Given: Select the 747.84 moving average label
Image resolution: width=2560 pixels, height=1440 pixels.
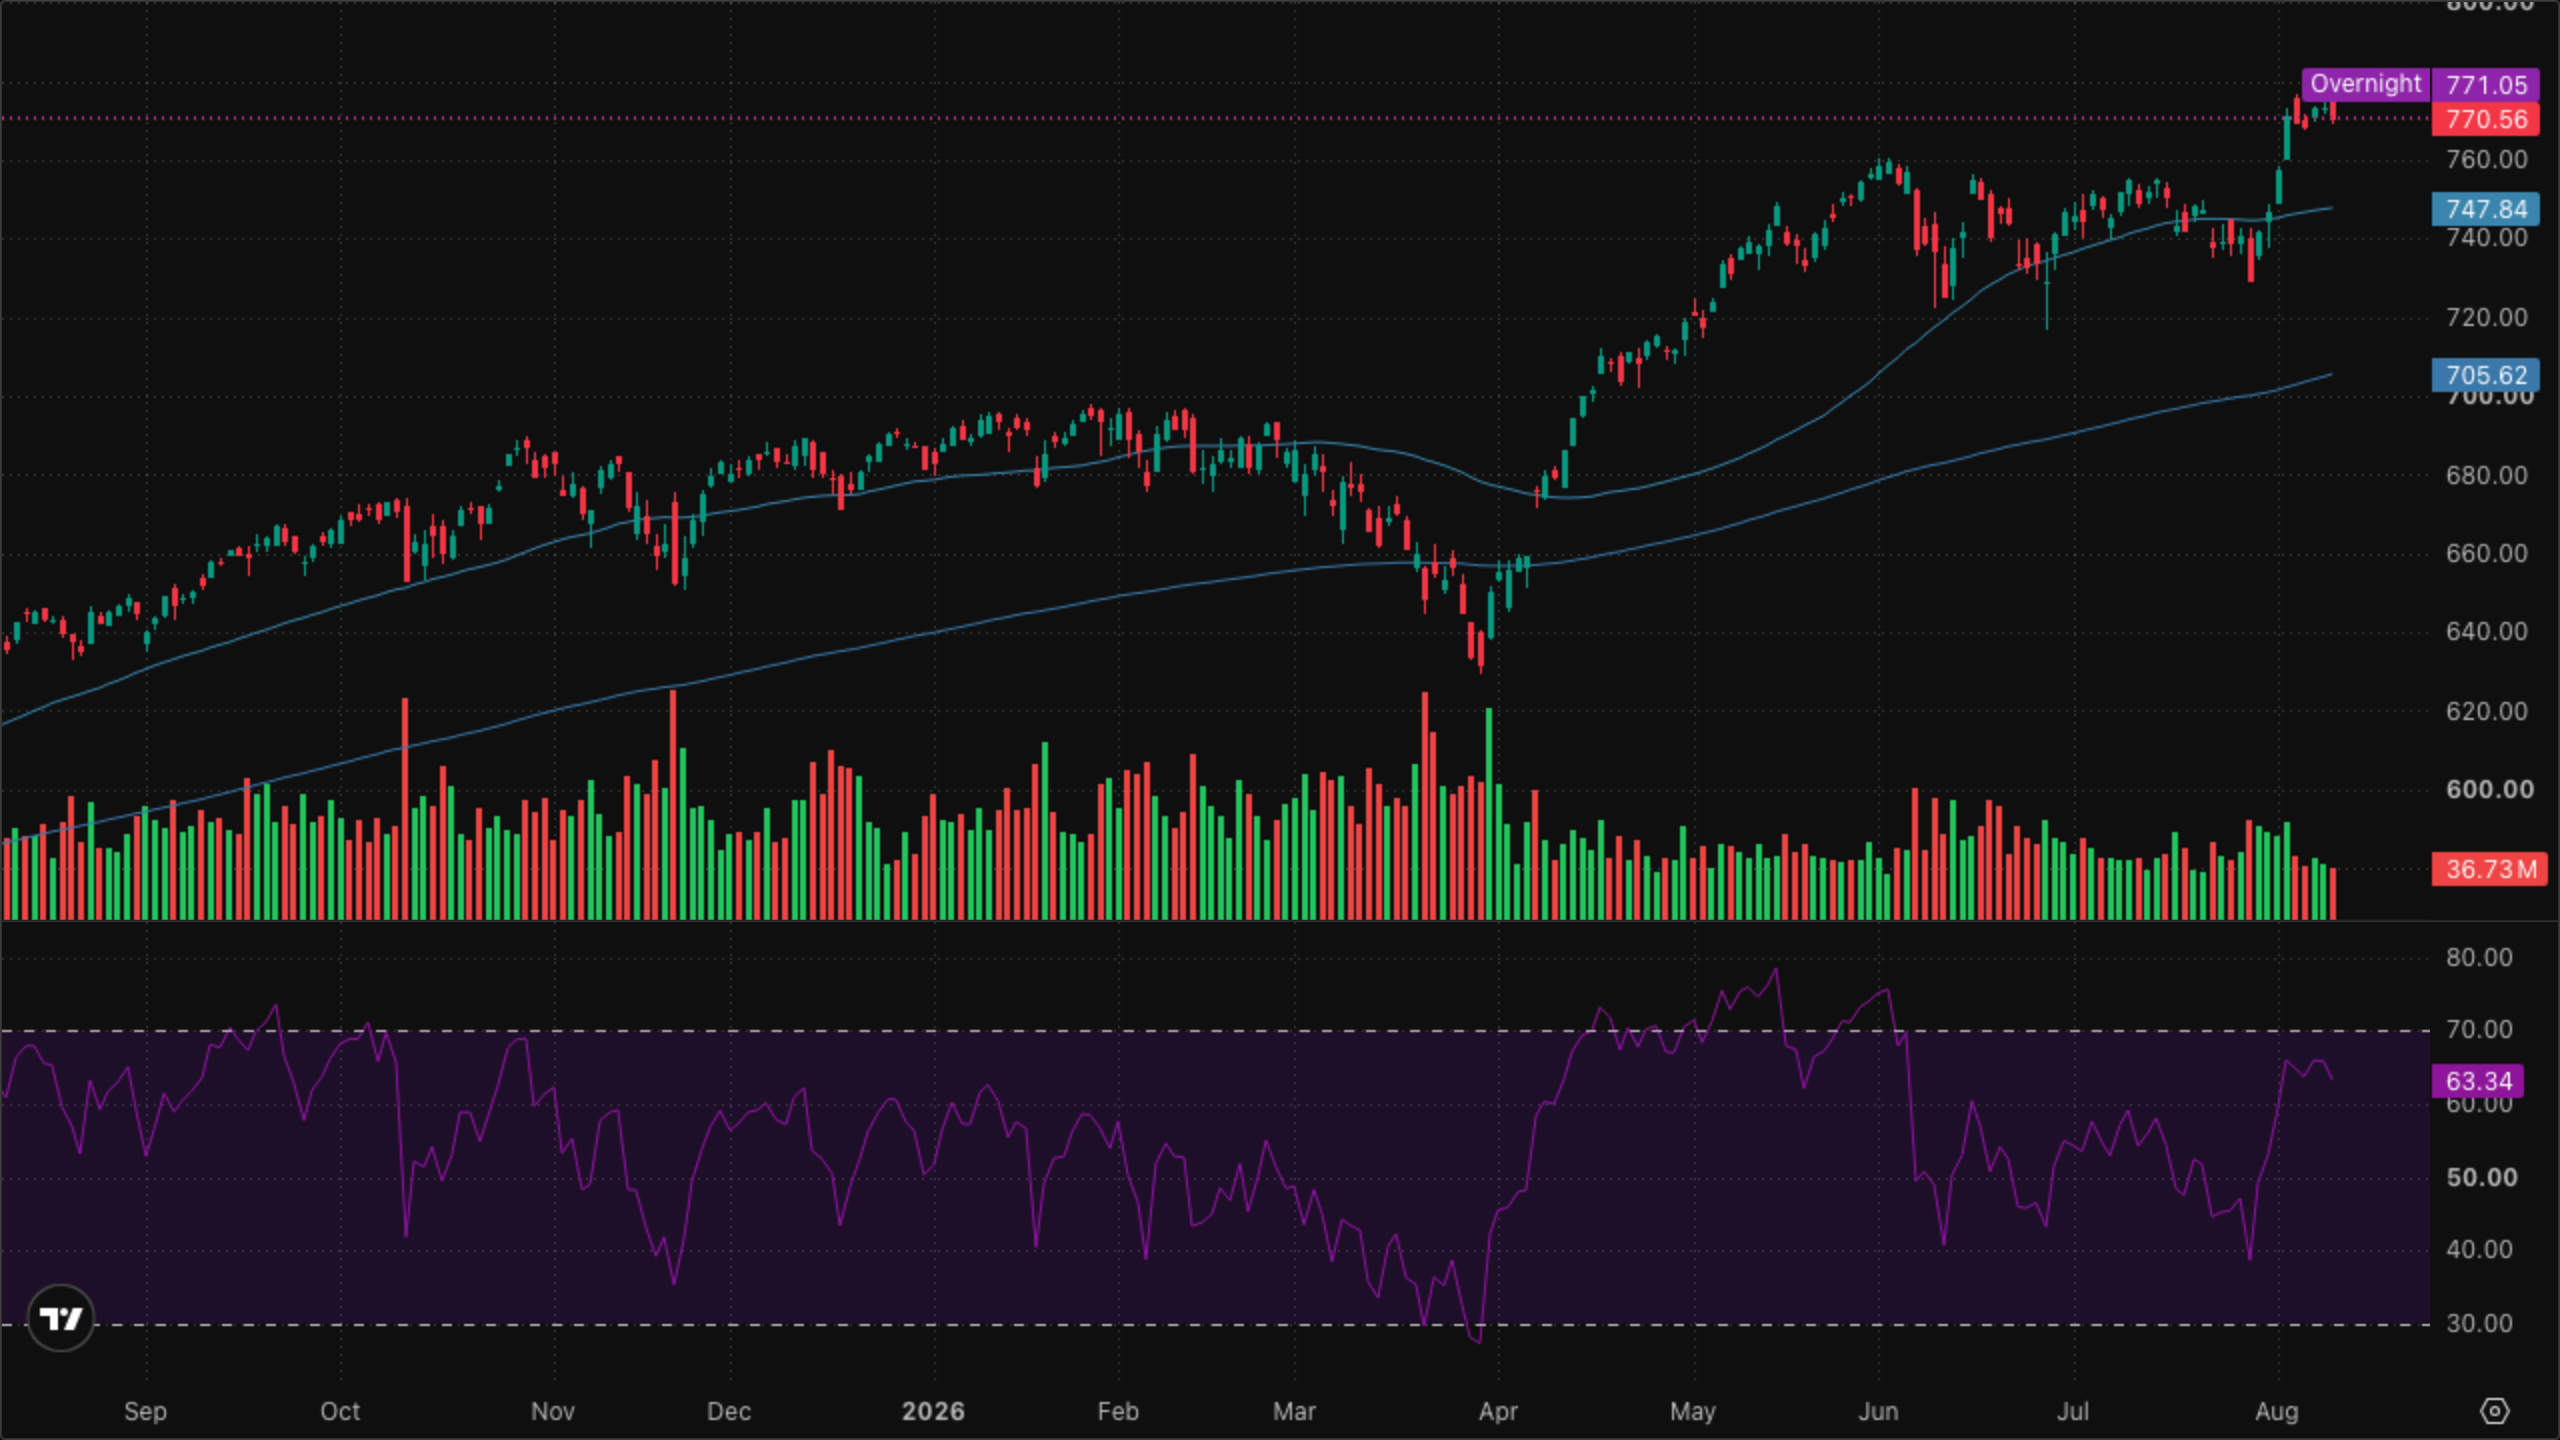Looking at the screenshot, I should 2486,209.
